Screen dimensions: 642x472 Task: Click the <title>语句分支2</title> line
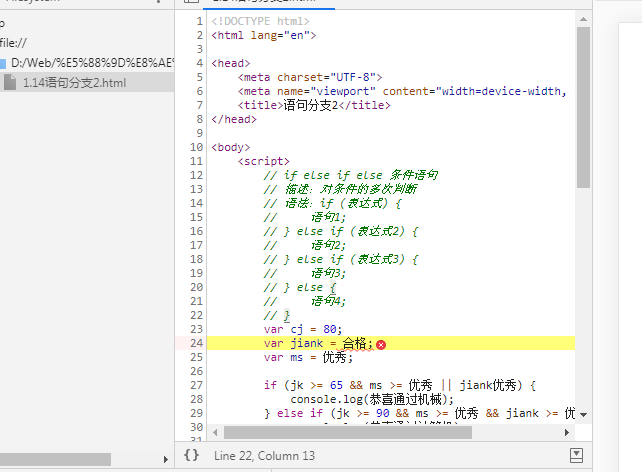point(314,105)
